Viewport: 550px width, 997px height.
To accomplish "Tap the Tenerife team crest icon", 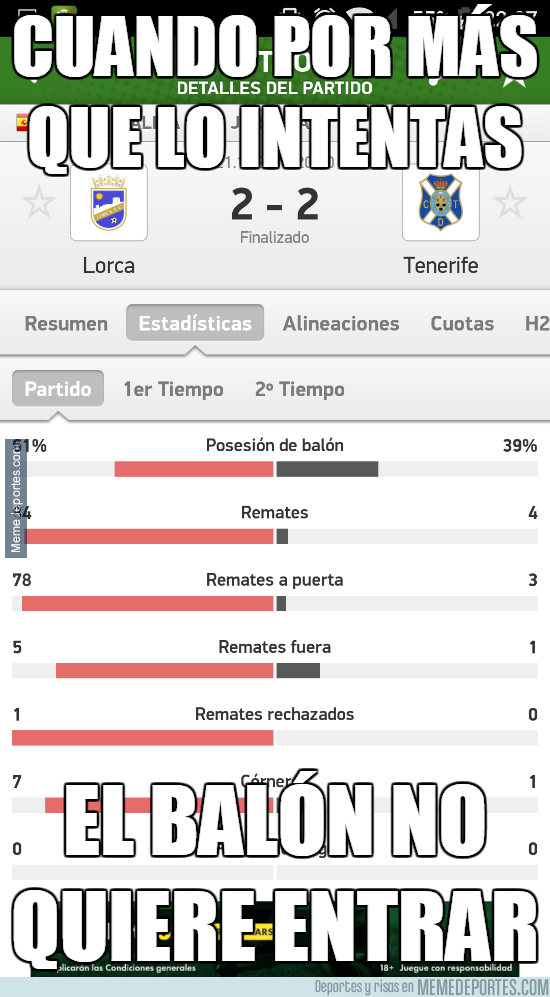I will tap(441, 203).
